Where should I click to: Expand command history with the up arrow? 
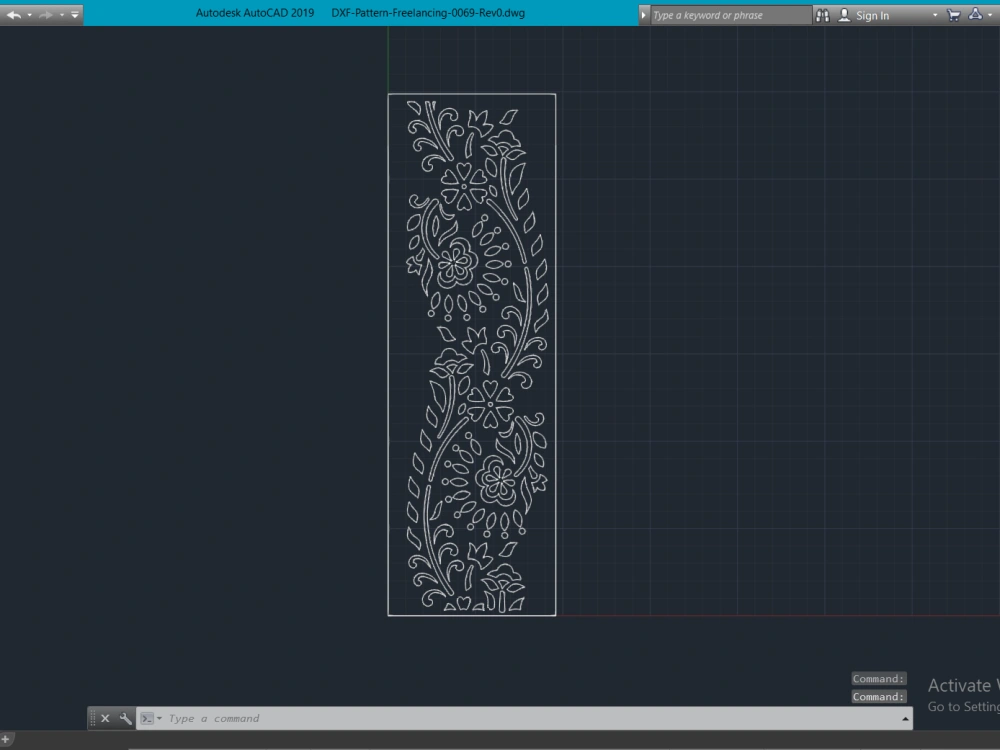(x=905, y=718)
